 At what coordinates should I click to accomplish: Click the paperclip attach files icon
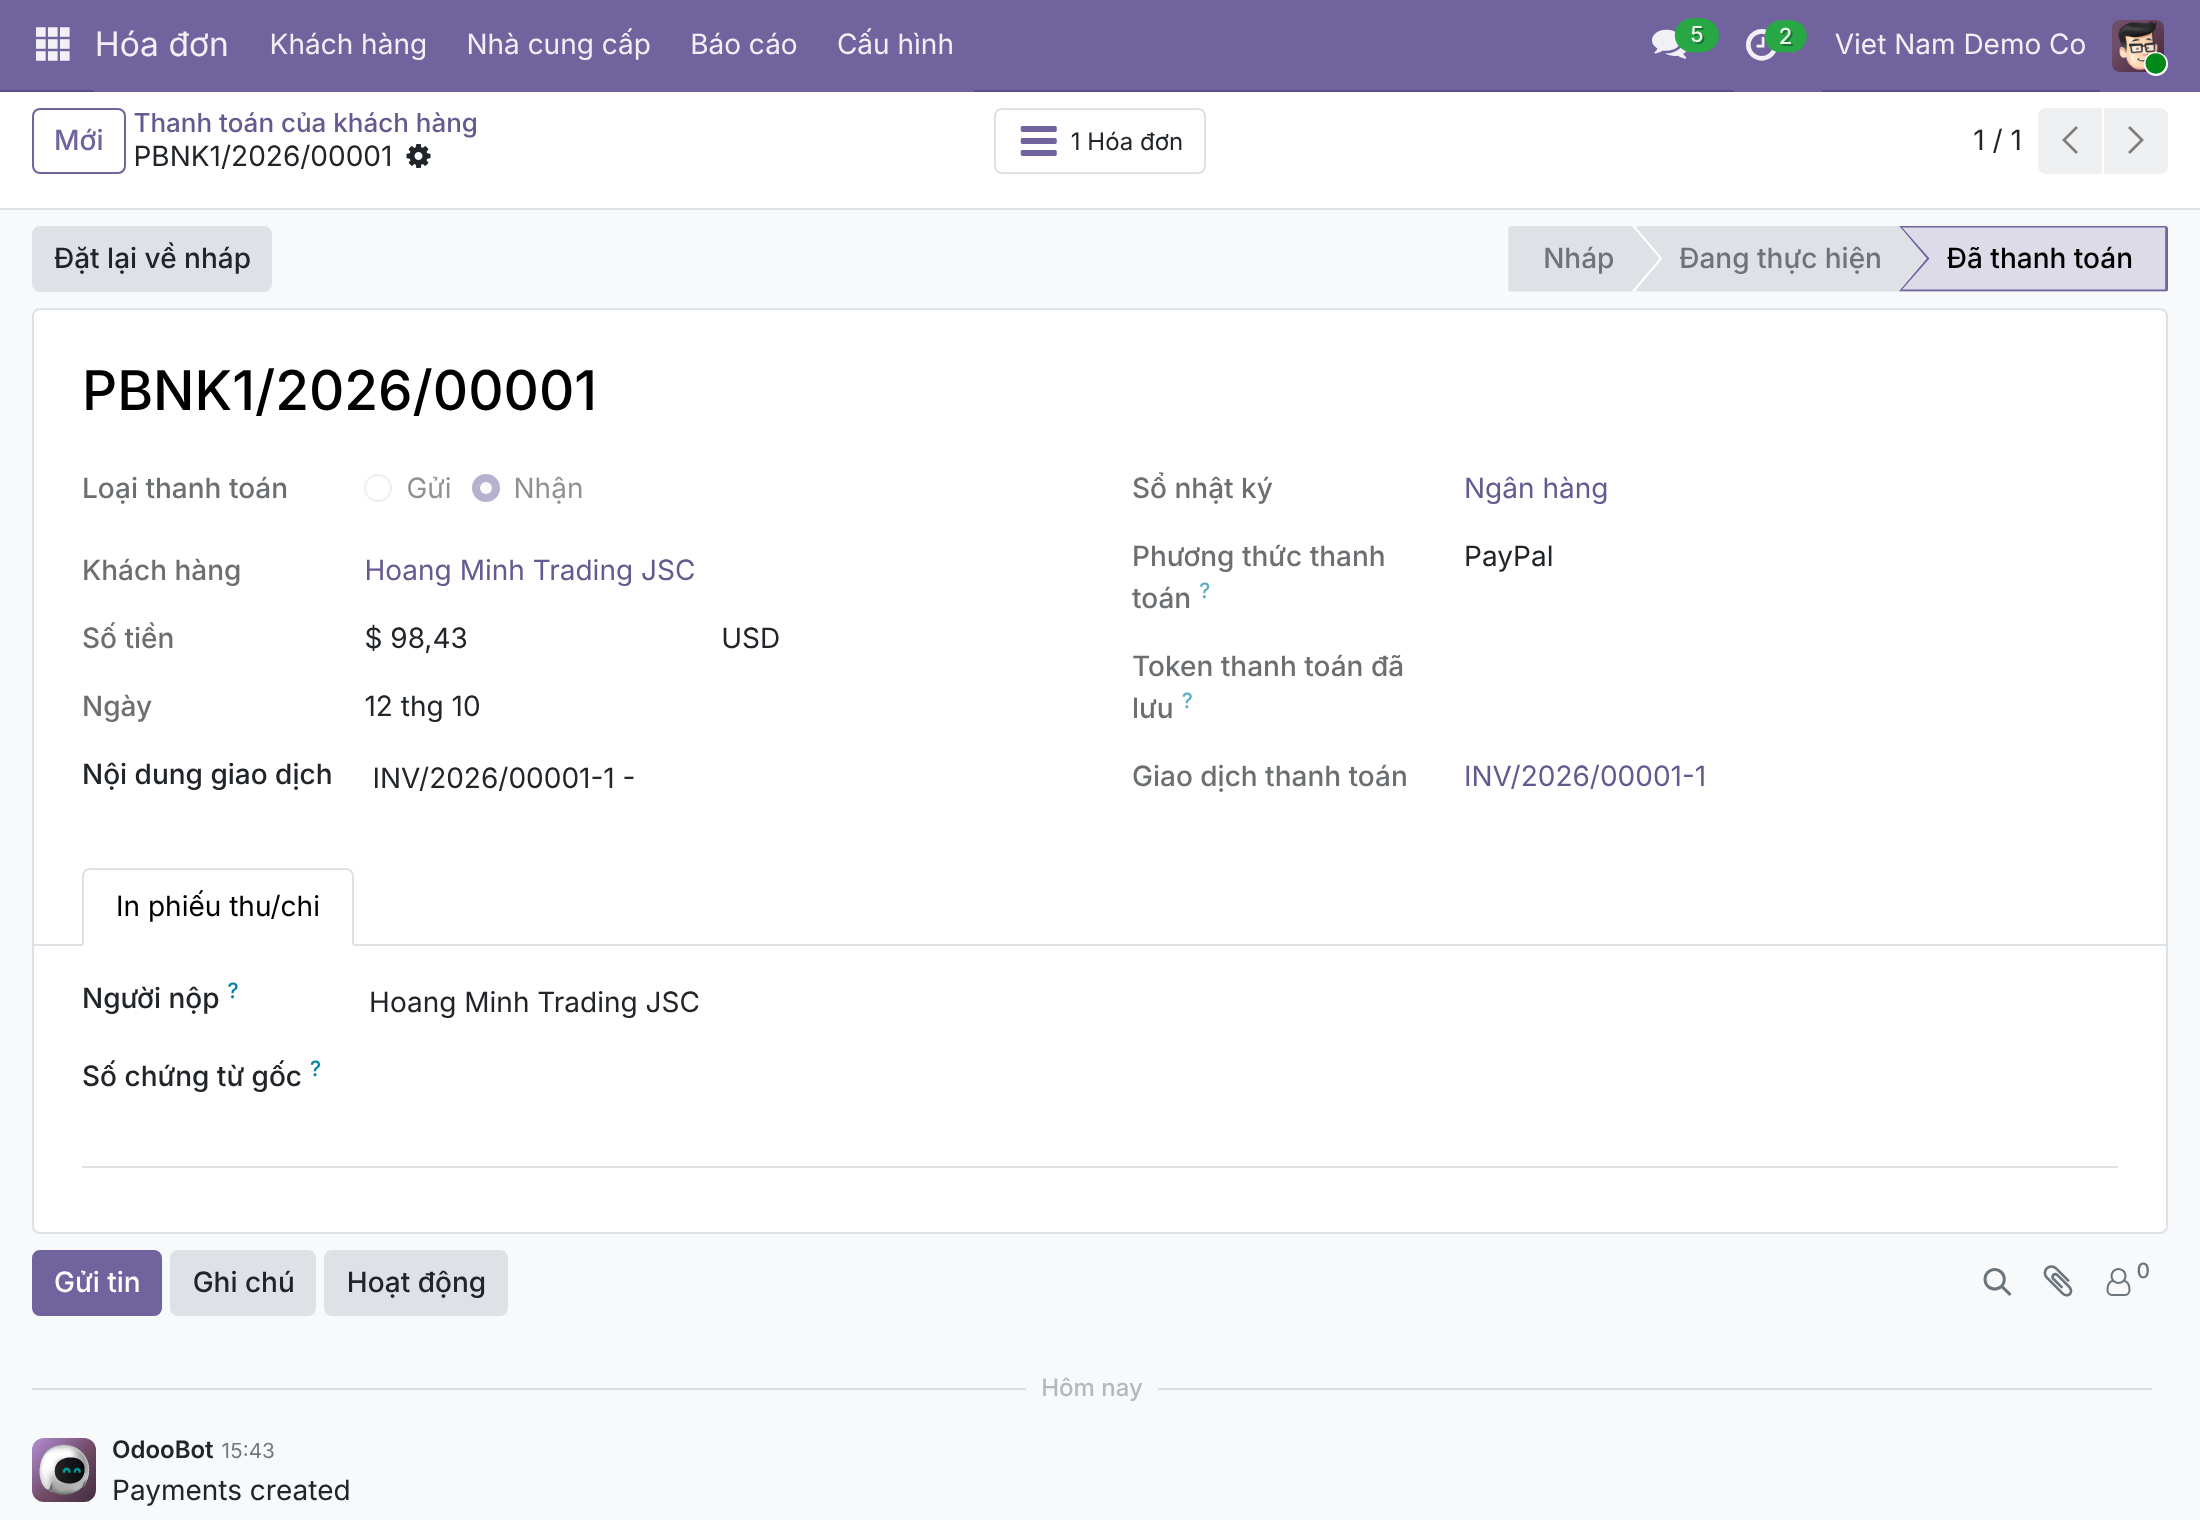(2057, 1282)
